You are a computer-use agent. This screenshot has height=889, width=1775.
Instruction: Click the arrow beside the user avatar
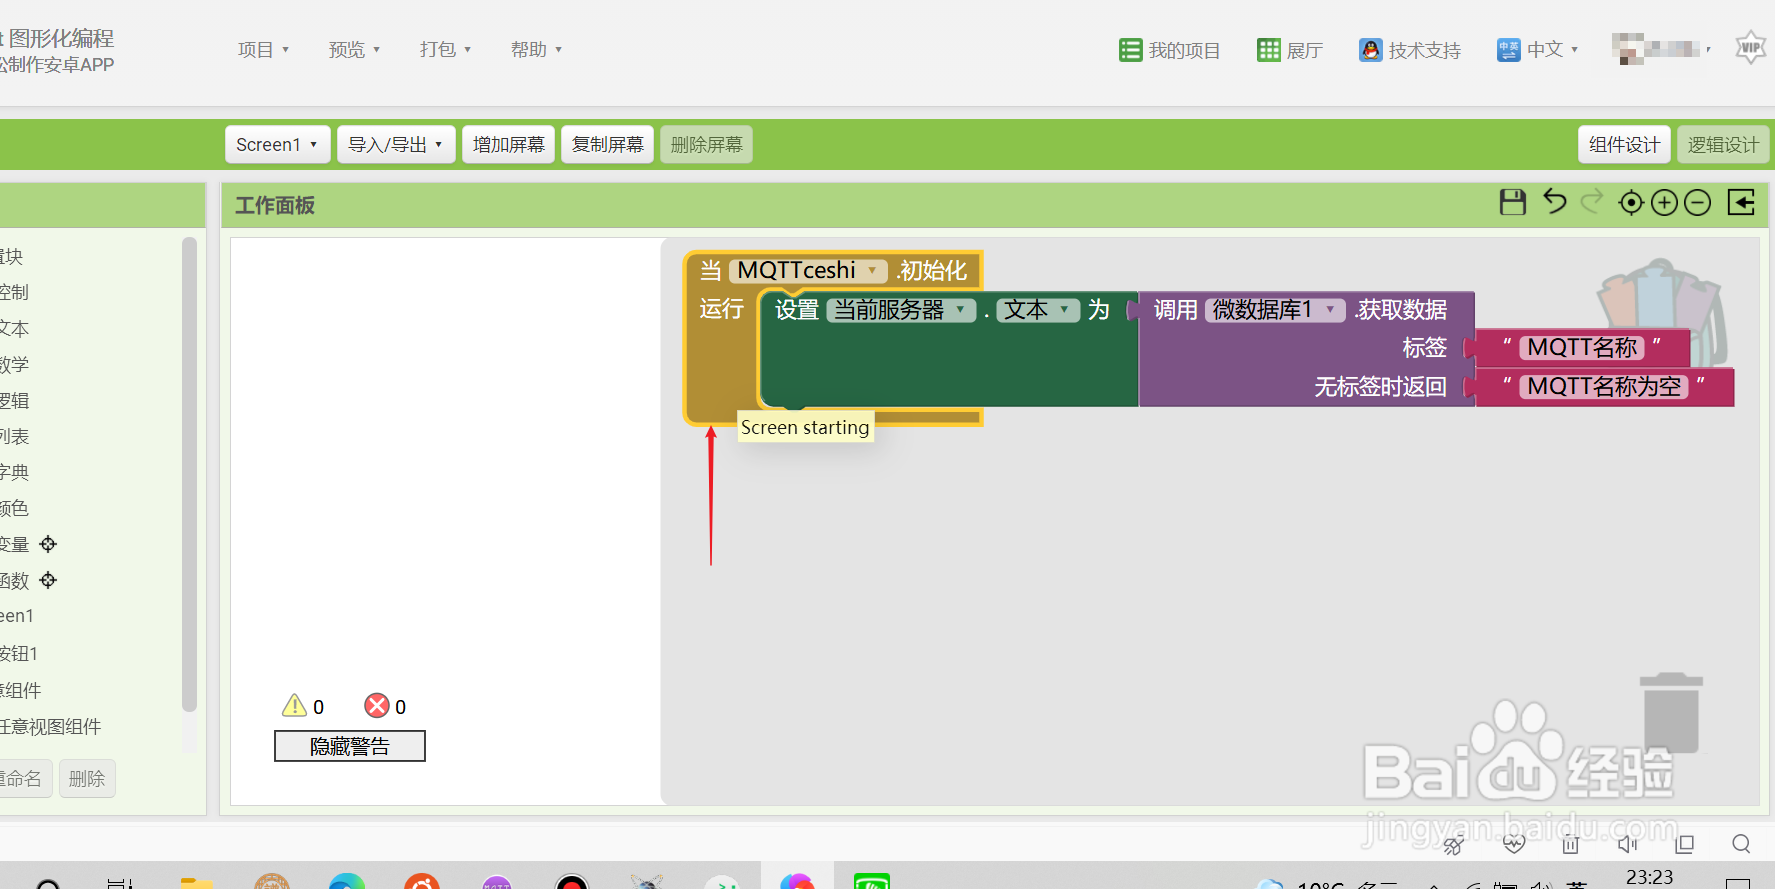click(x=1708, y=50)
